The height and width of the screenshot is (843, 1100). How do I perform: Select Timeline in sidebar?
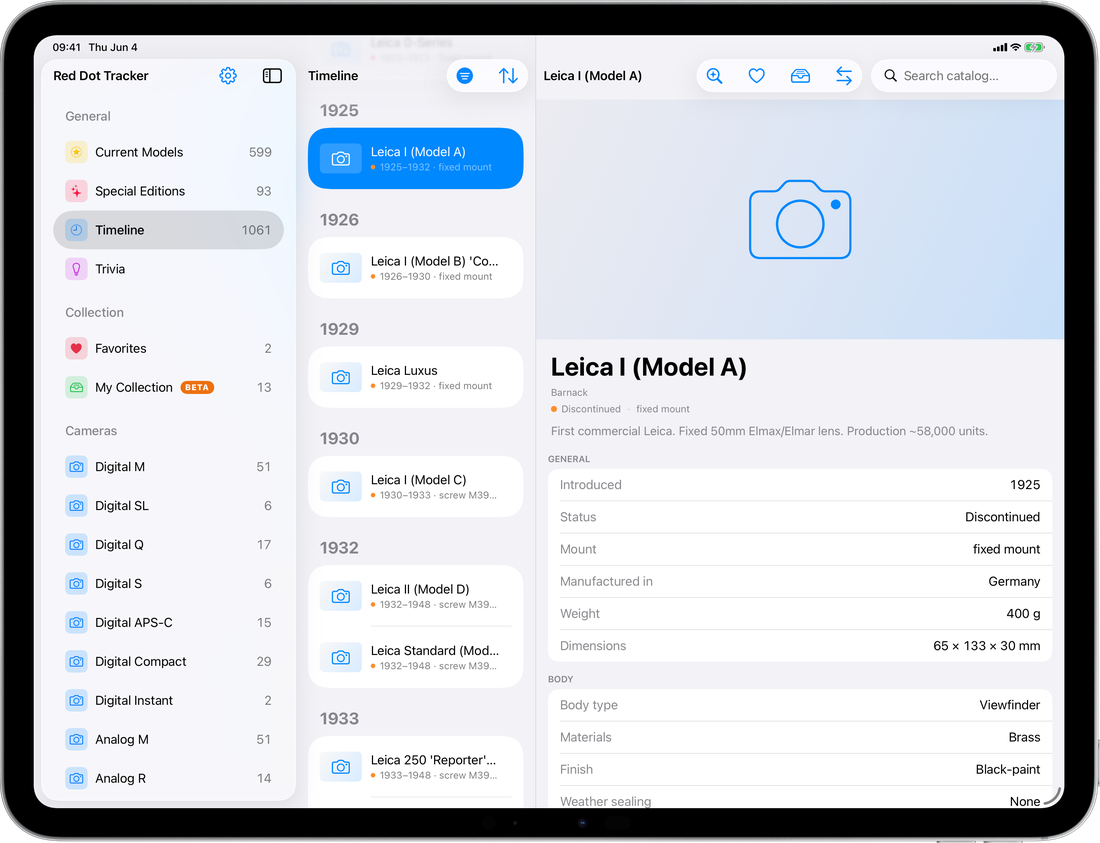[x=168, y=230]
